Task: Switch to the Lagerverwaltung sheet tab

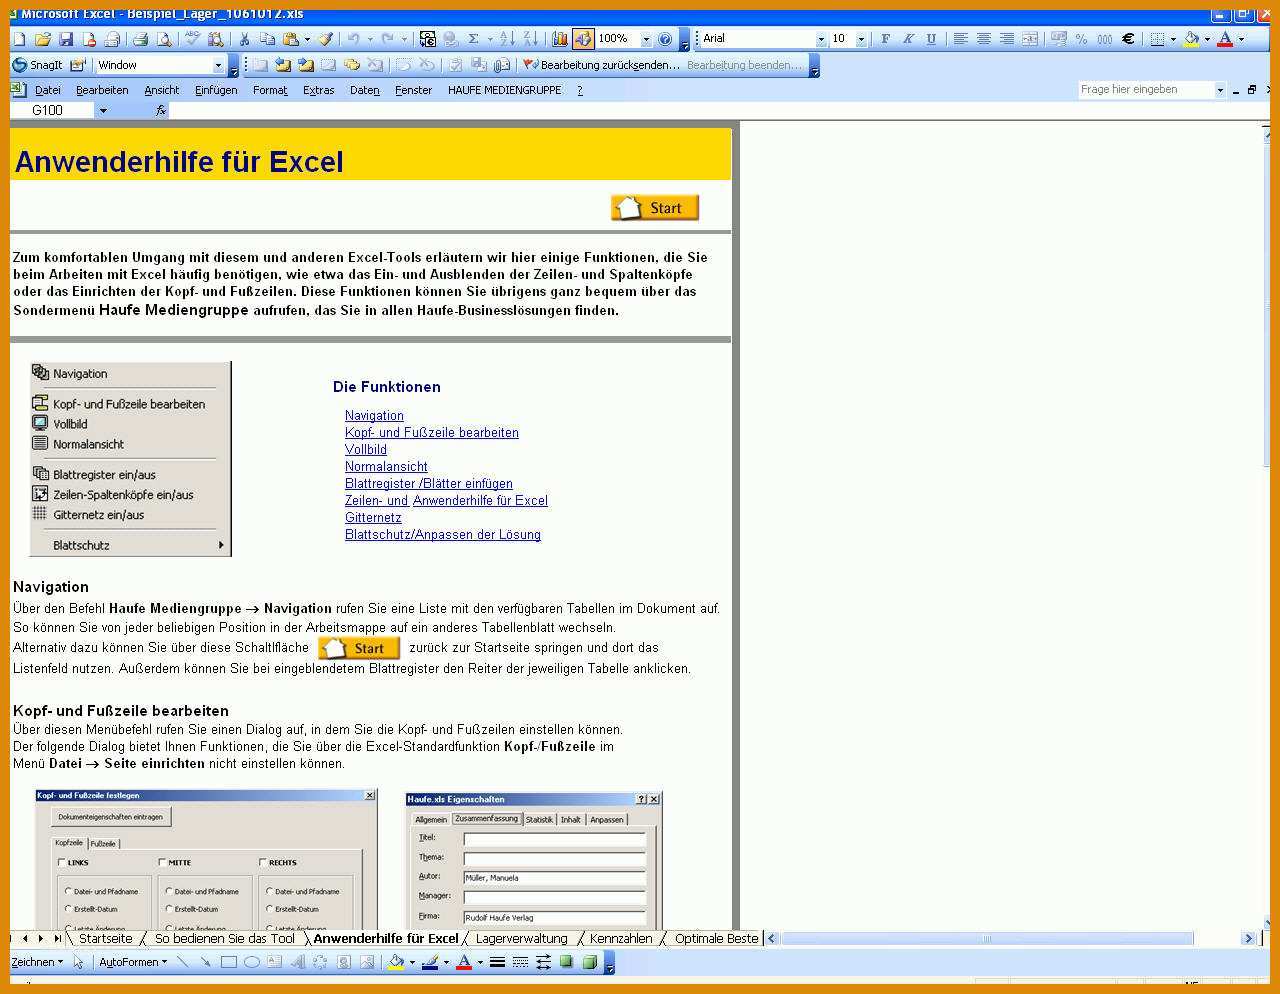Action: tap(521, 938)
